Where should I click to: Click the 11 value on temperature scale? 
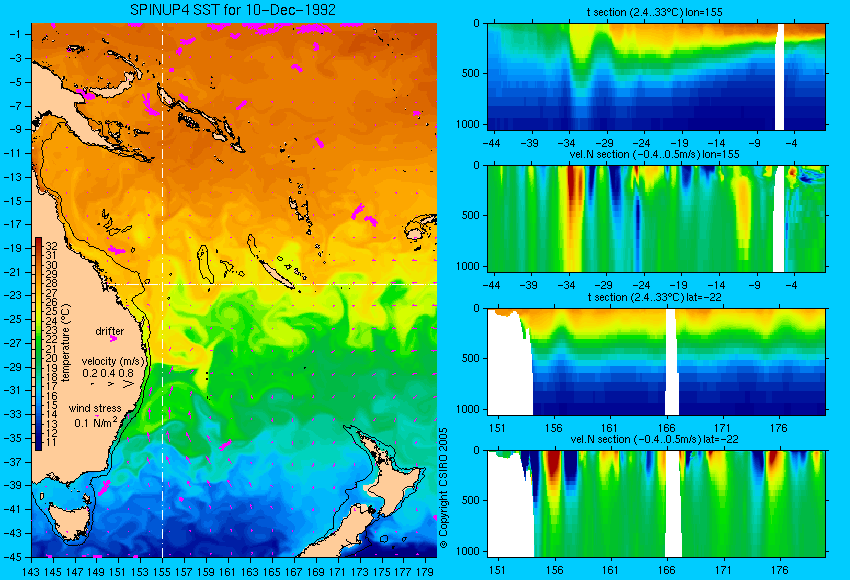(51, 442)
